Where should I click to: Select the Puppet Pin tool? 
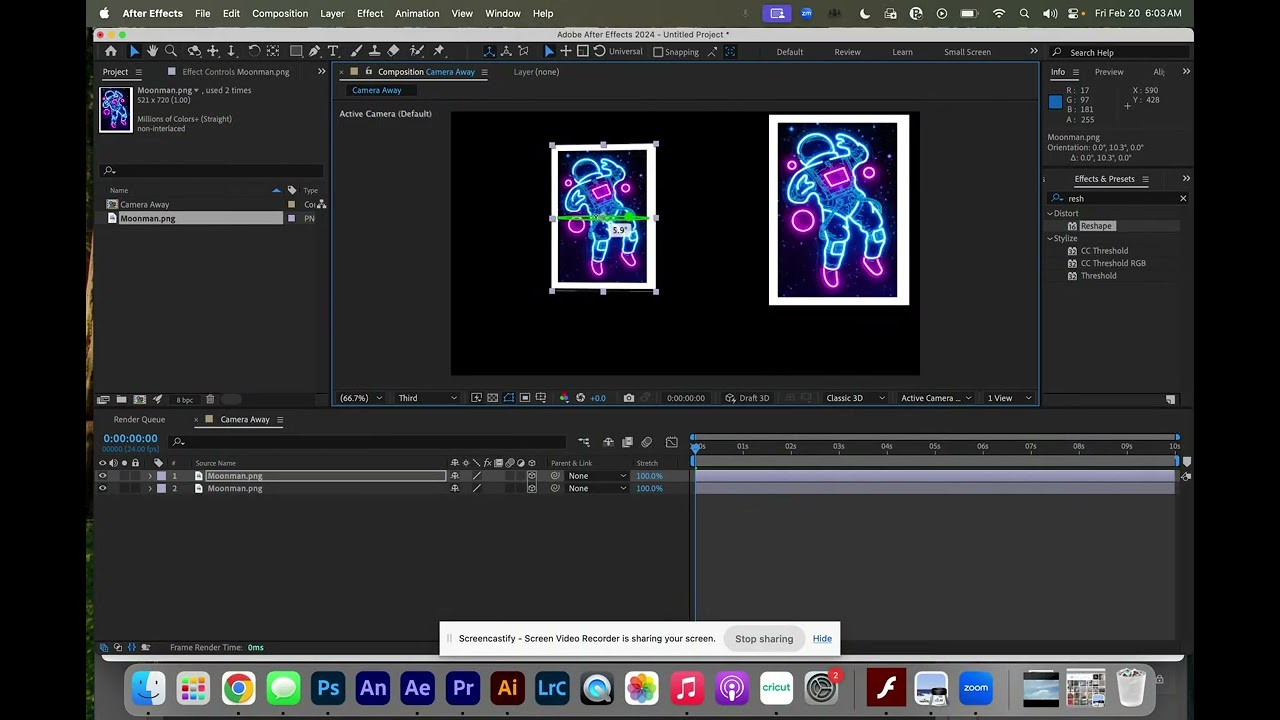coord(438,51)
